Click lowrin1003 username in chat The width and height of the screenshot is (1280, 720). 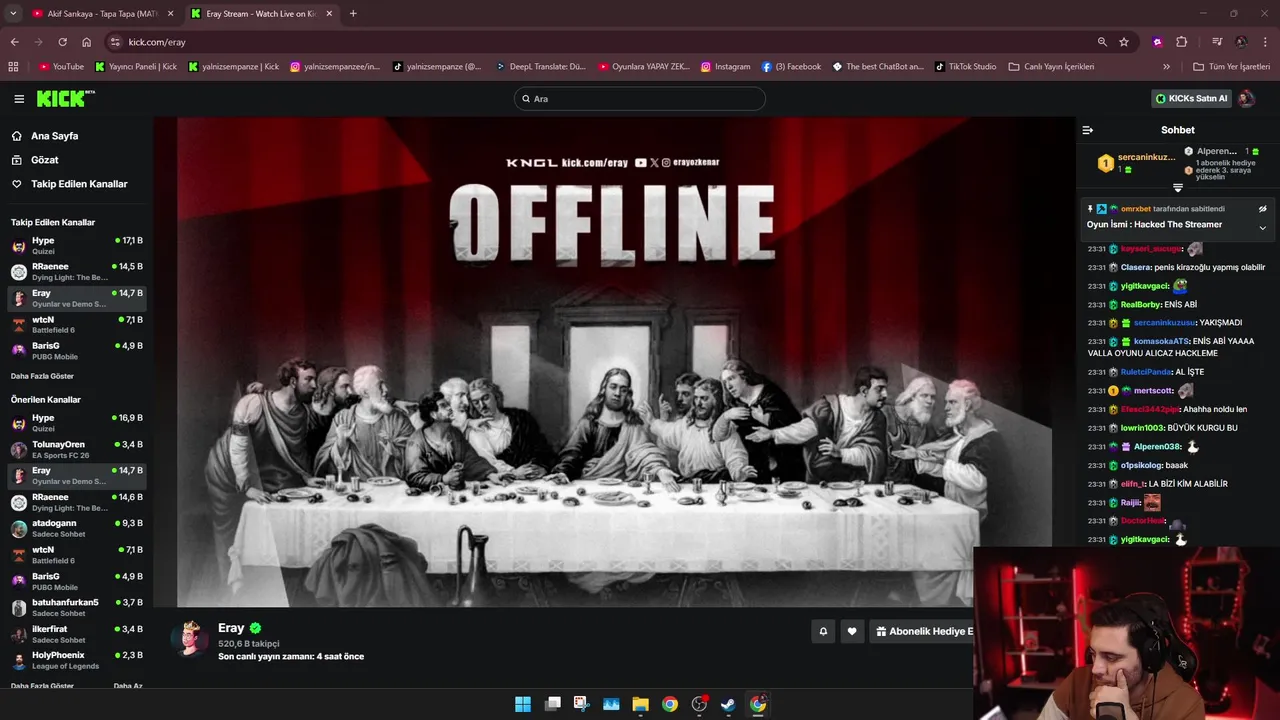1142,428
